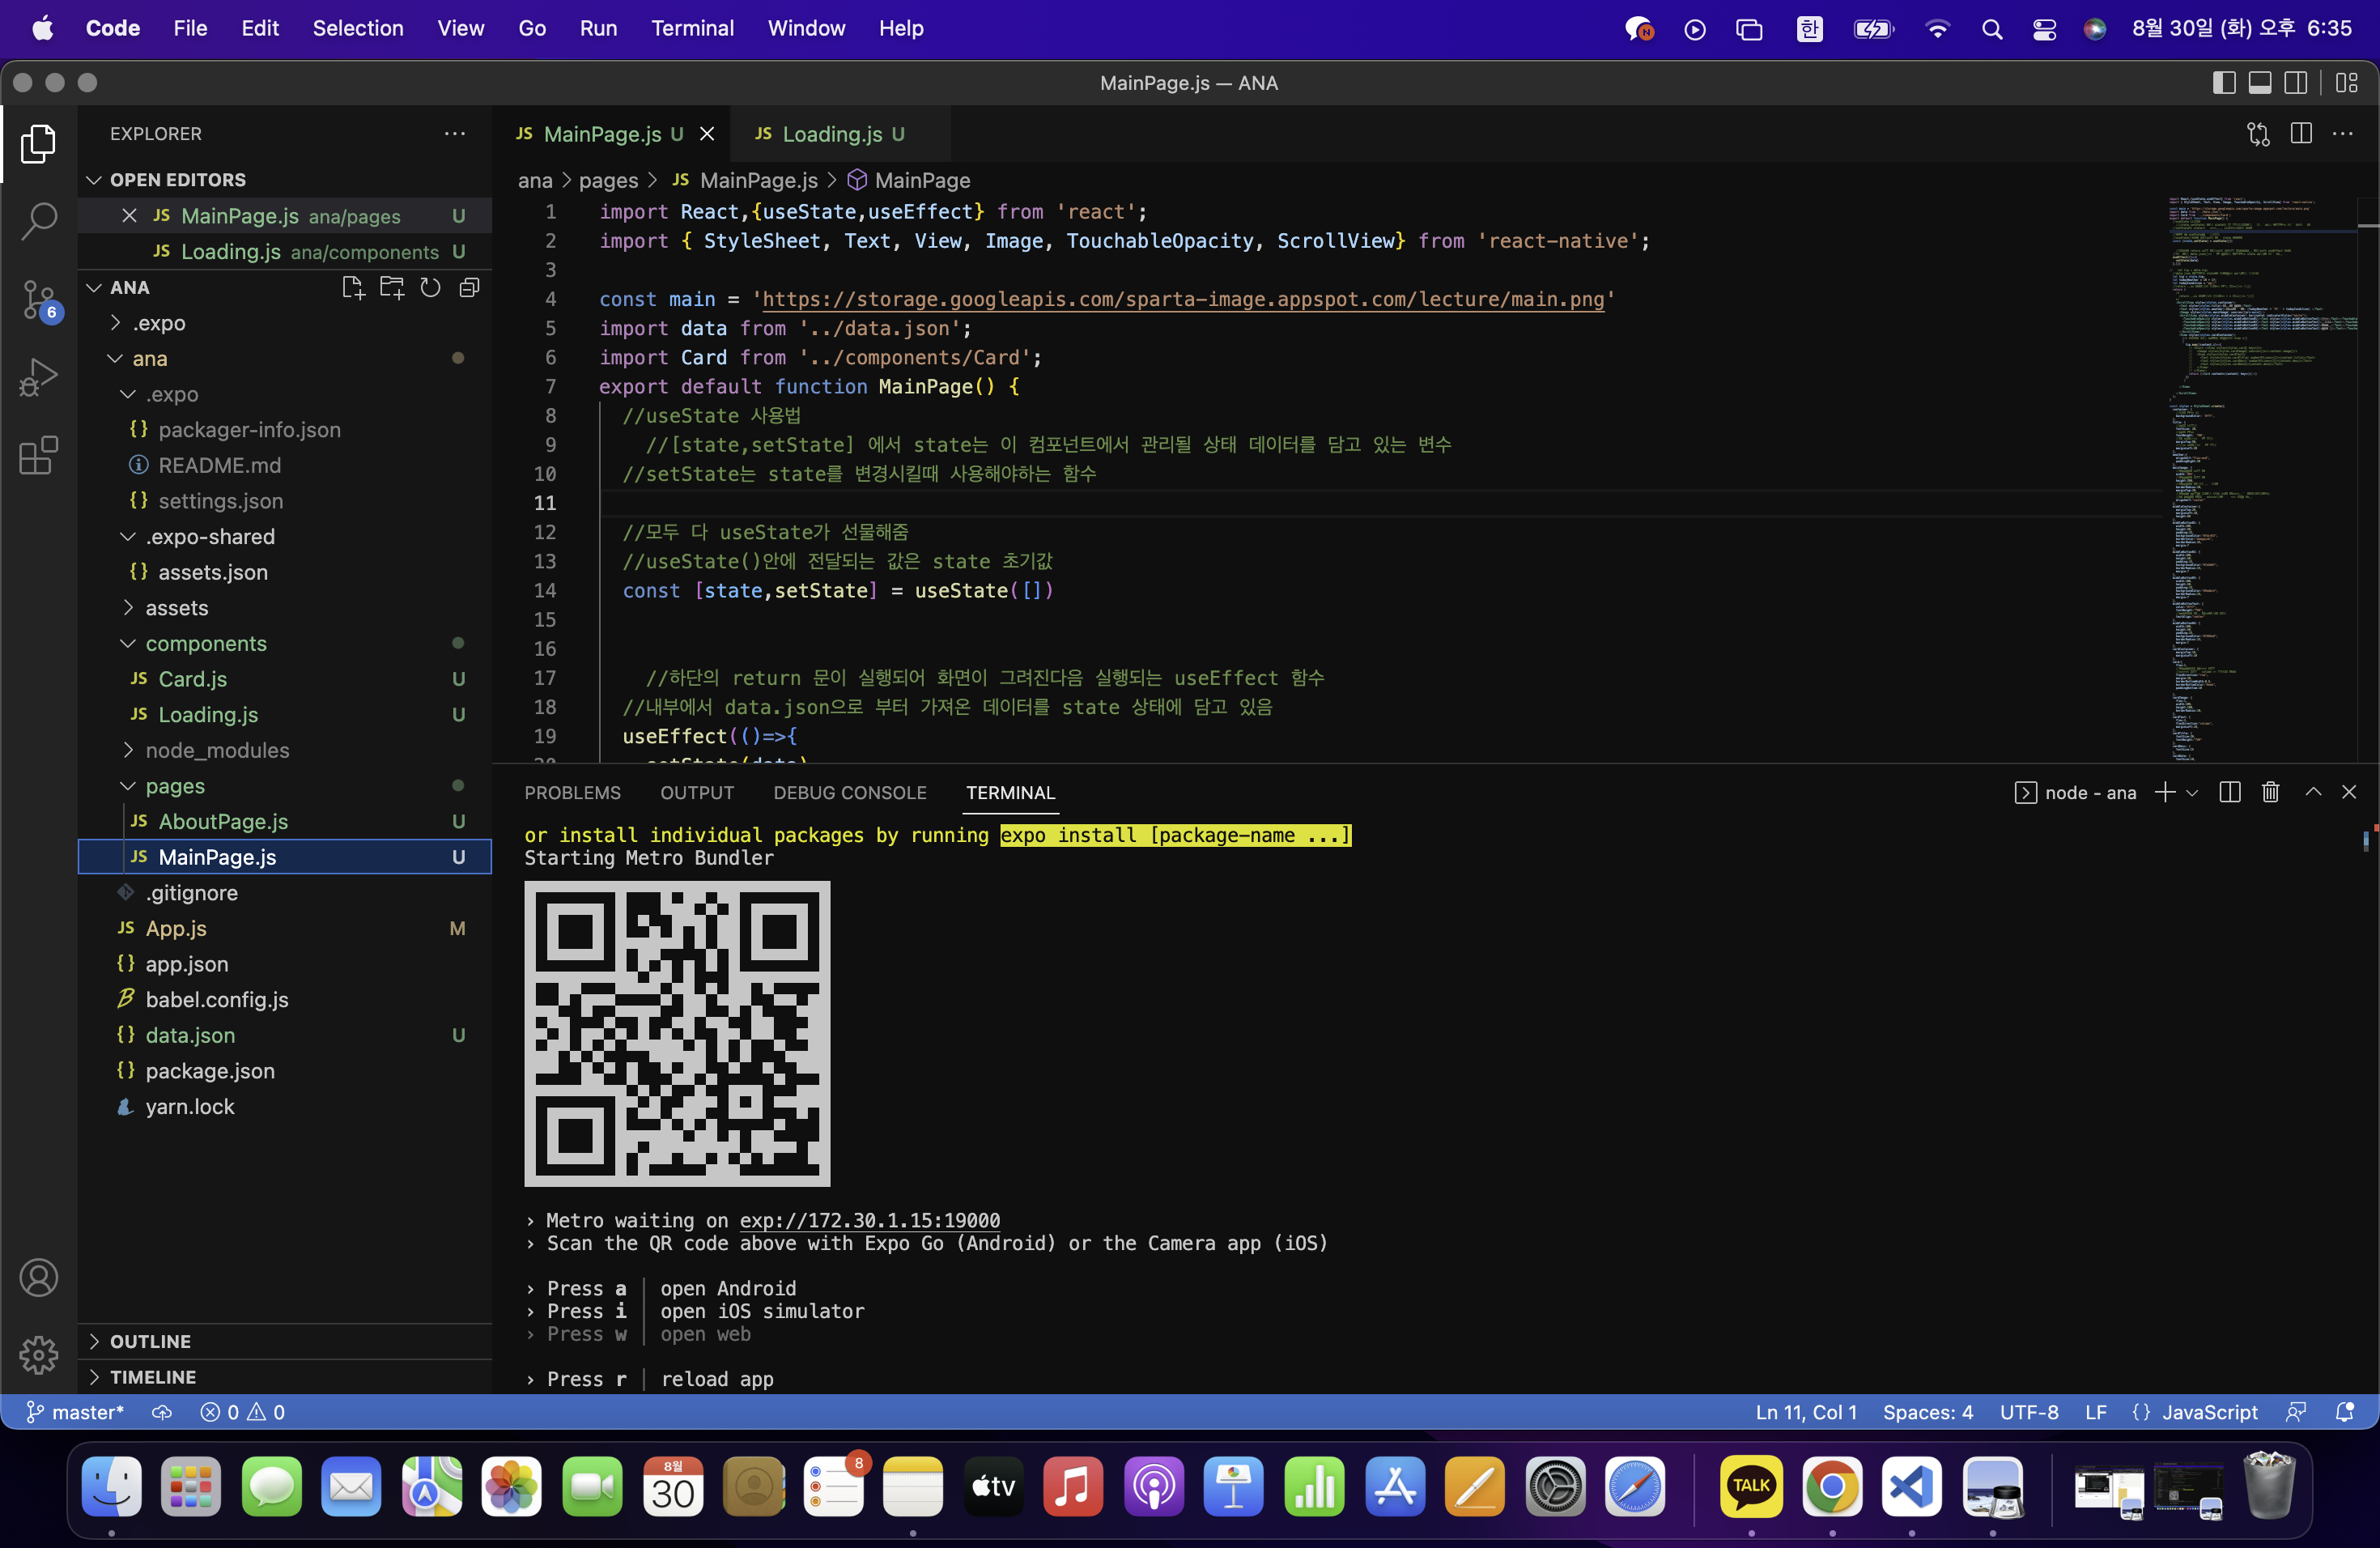Click master branch in status bar
This screenshot has width=2380, height=1548.
tap(75, 1412)
